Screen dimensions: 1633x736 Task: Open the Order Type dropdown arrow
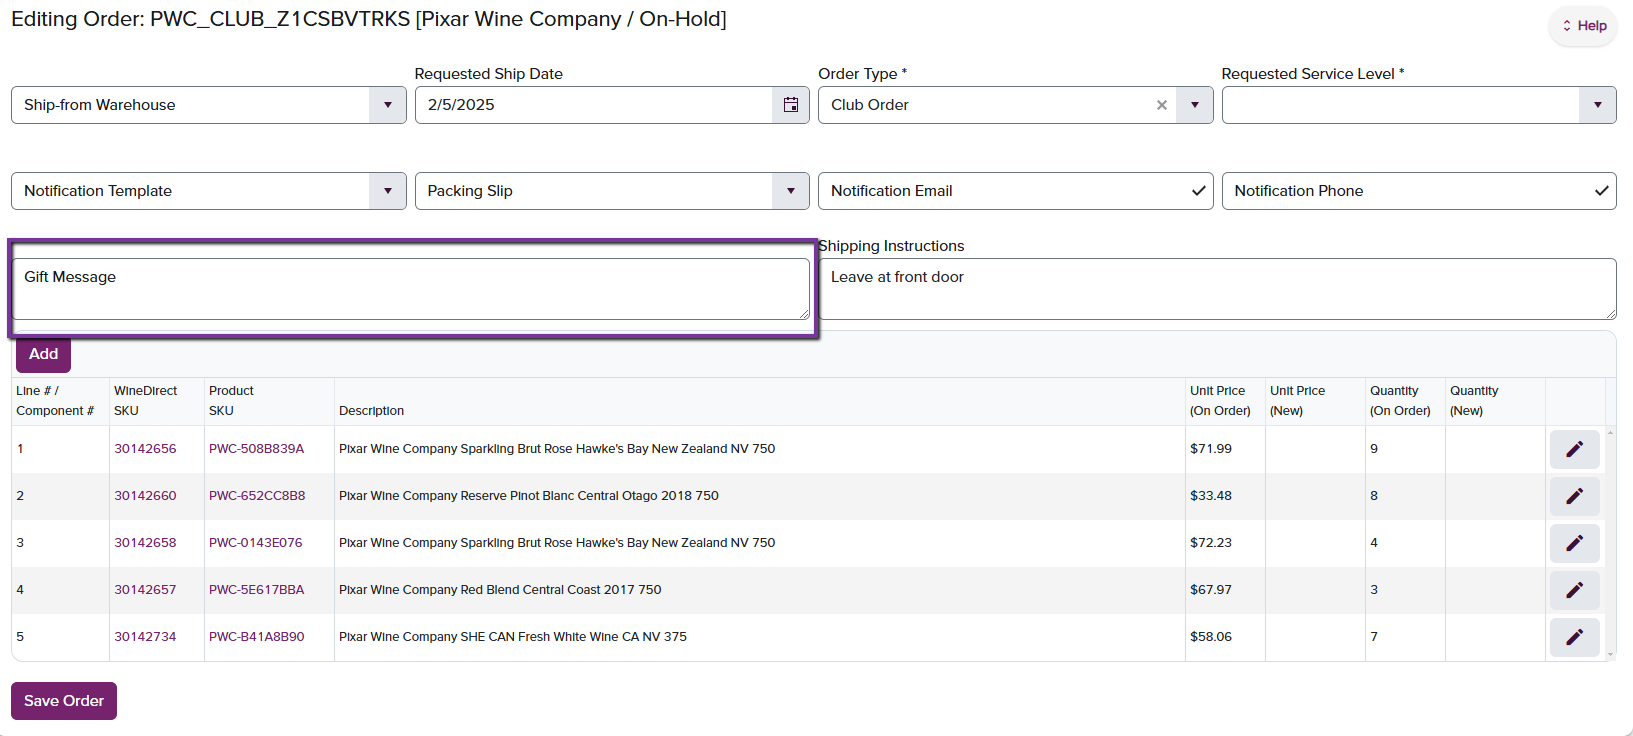click(1194, 105)
